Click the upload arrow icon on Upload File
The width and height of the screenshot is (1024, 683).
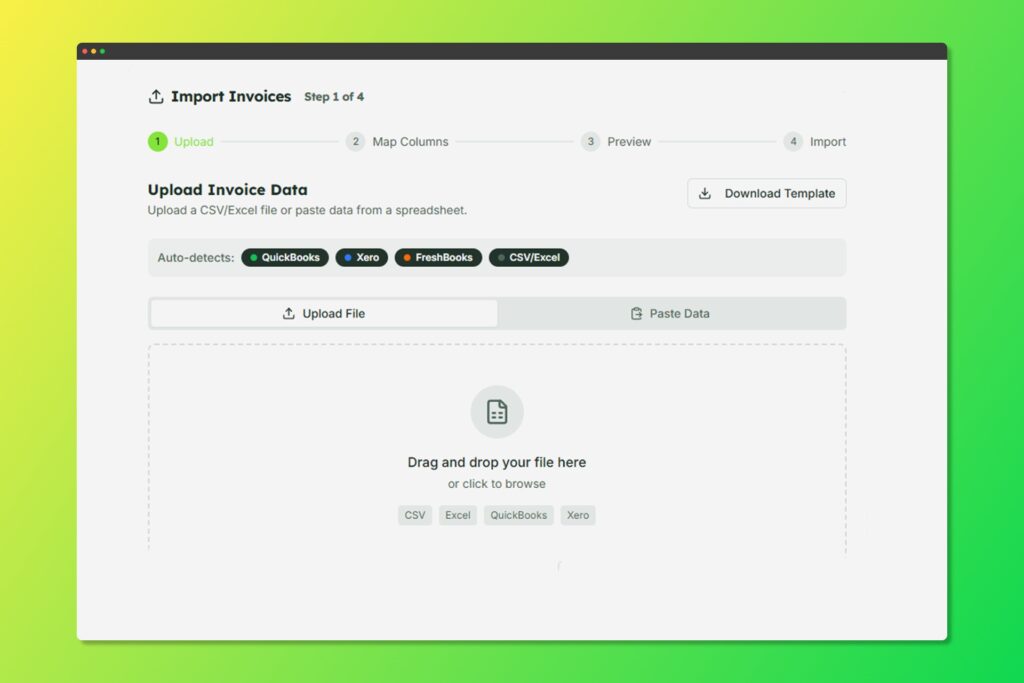coord(289,314)
